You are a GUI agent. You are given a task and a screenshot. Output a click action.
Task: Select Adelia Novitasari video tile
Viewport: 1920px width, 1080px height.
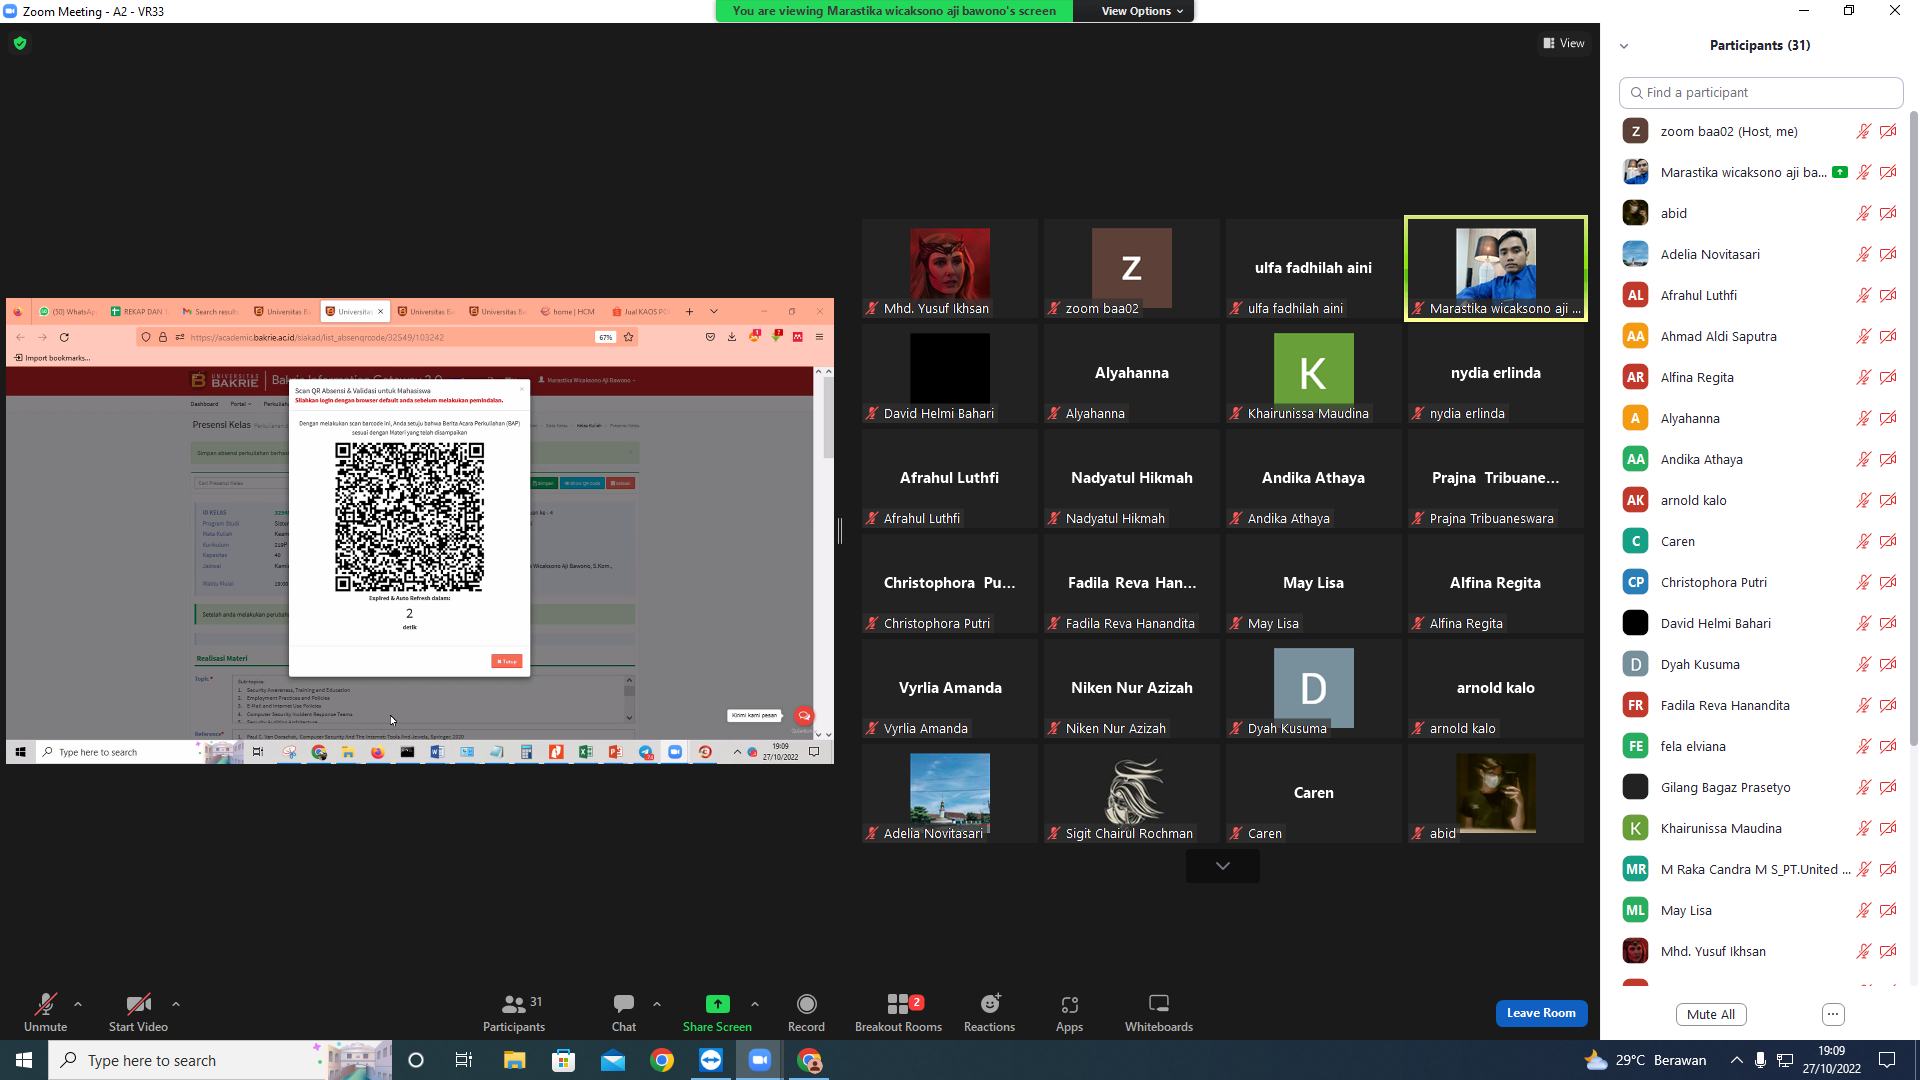[x=950, y=793]
